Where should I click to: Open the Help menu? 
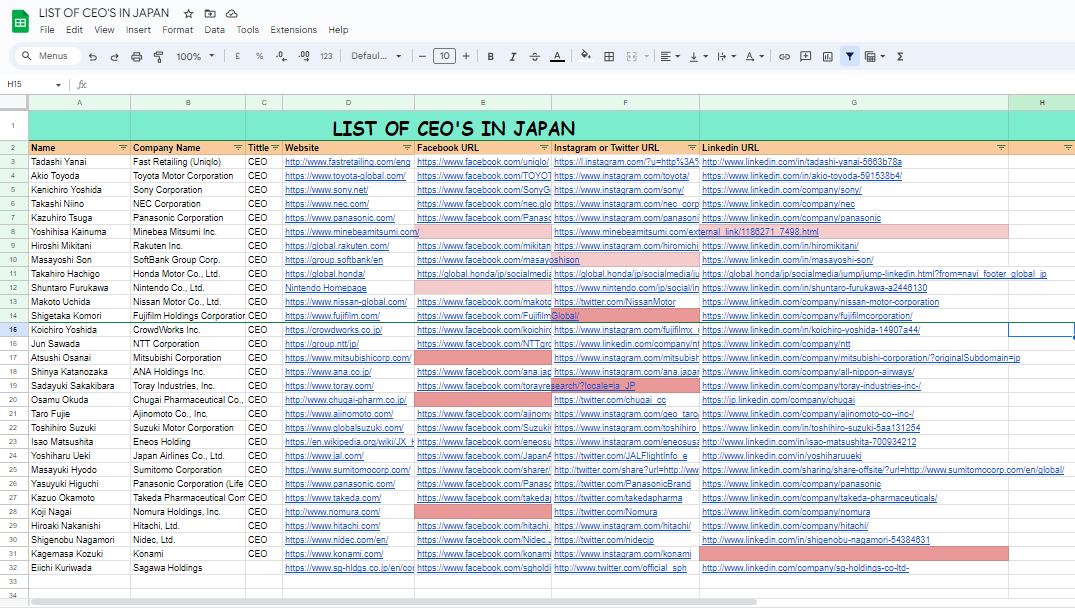tap(338, 29)
